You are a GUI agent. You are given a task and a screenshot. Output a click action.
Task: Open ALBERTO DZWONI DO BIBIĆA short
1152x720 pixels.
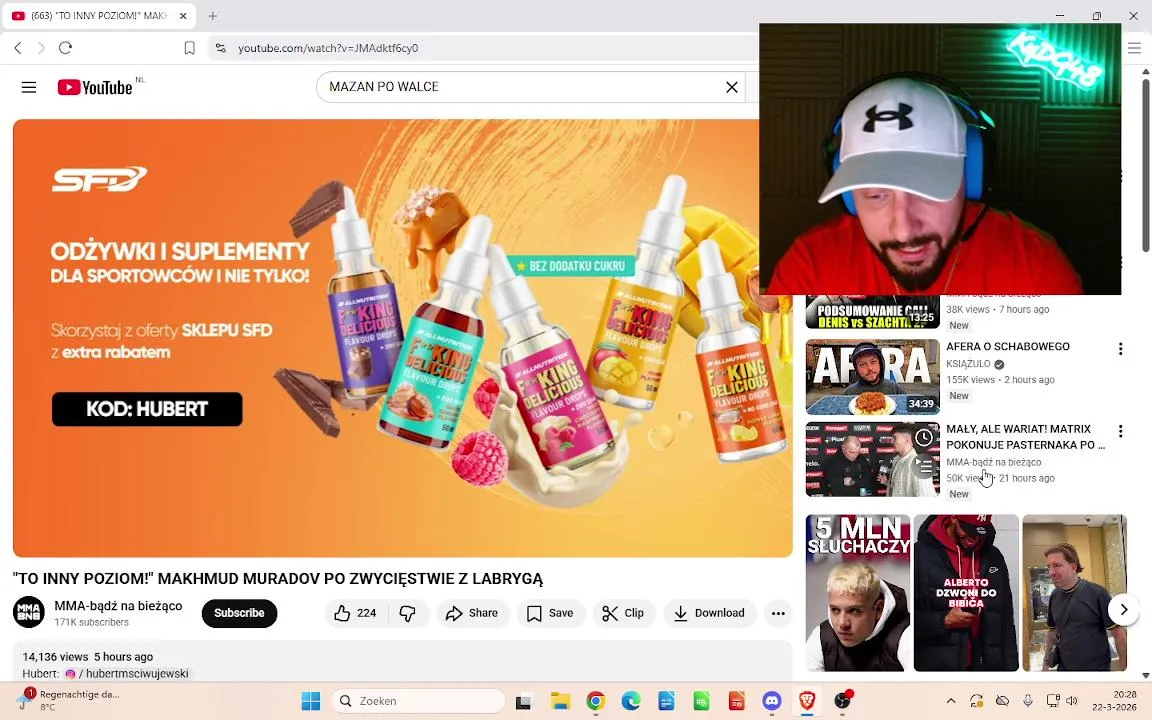[966, 593]
